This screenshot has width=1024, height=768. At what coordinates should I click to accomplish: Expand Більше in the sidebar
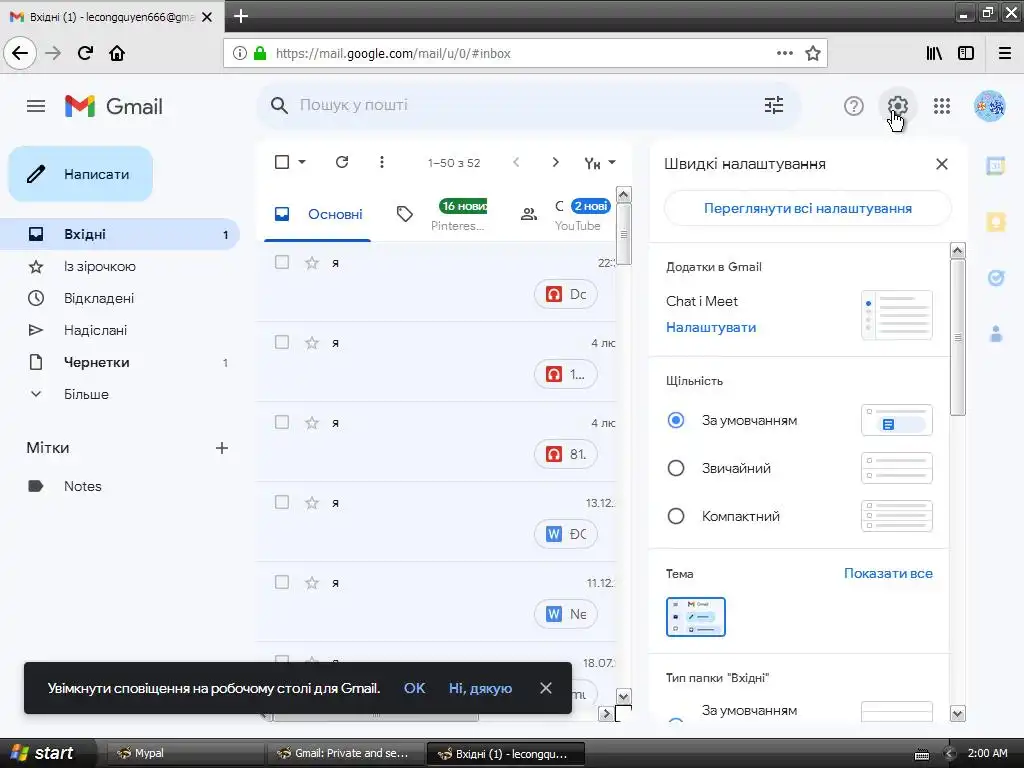pyautogui.click(x=86, y=394)
